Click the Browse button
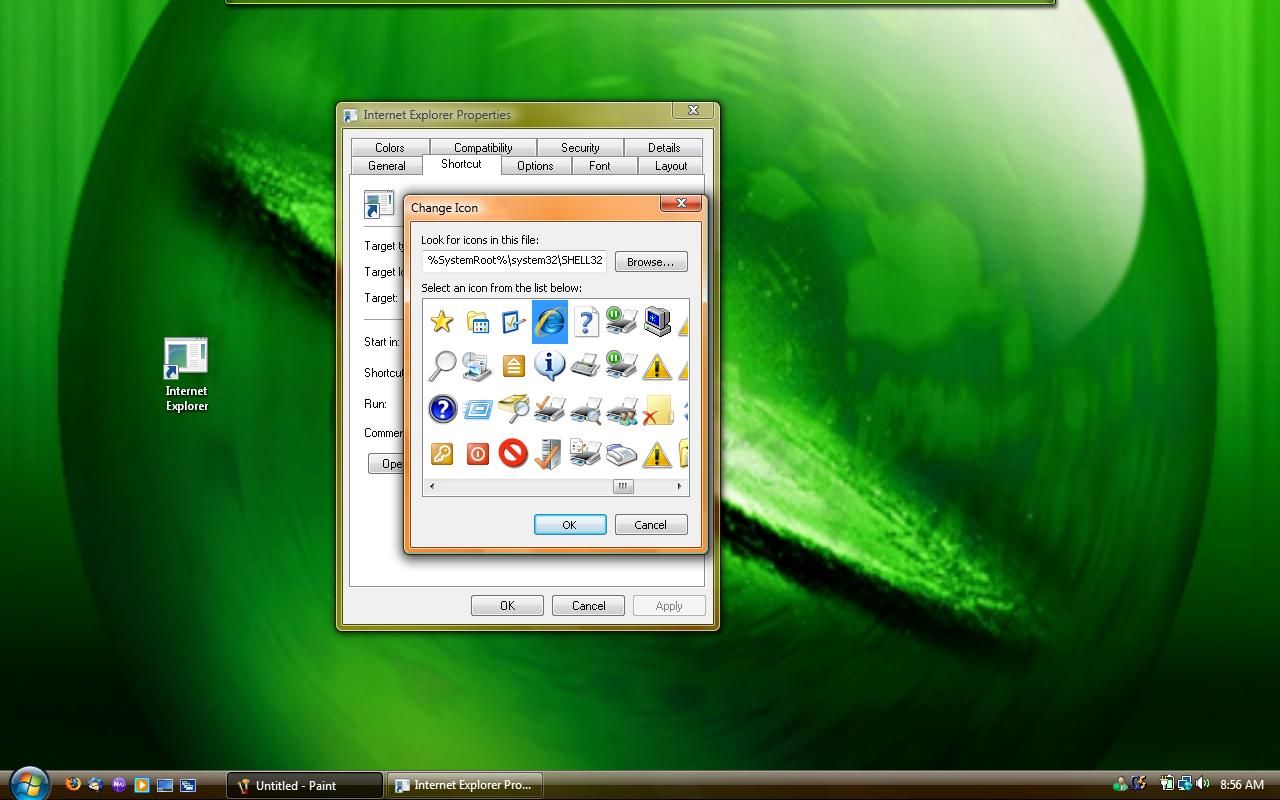 pos(650,261)
